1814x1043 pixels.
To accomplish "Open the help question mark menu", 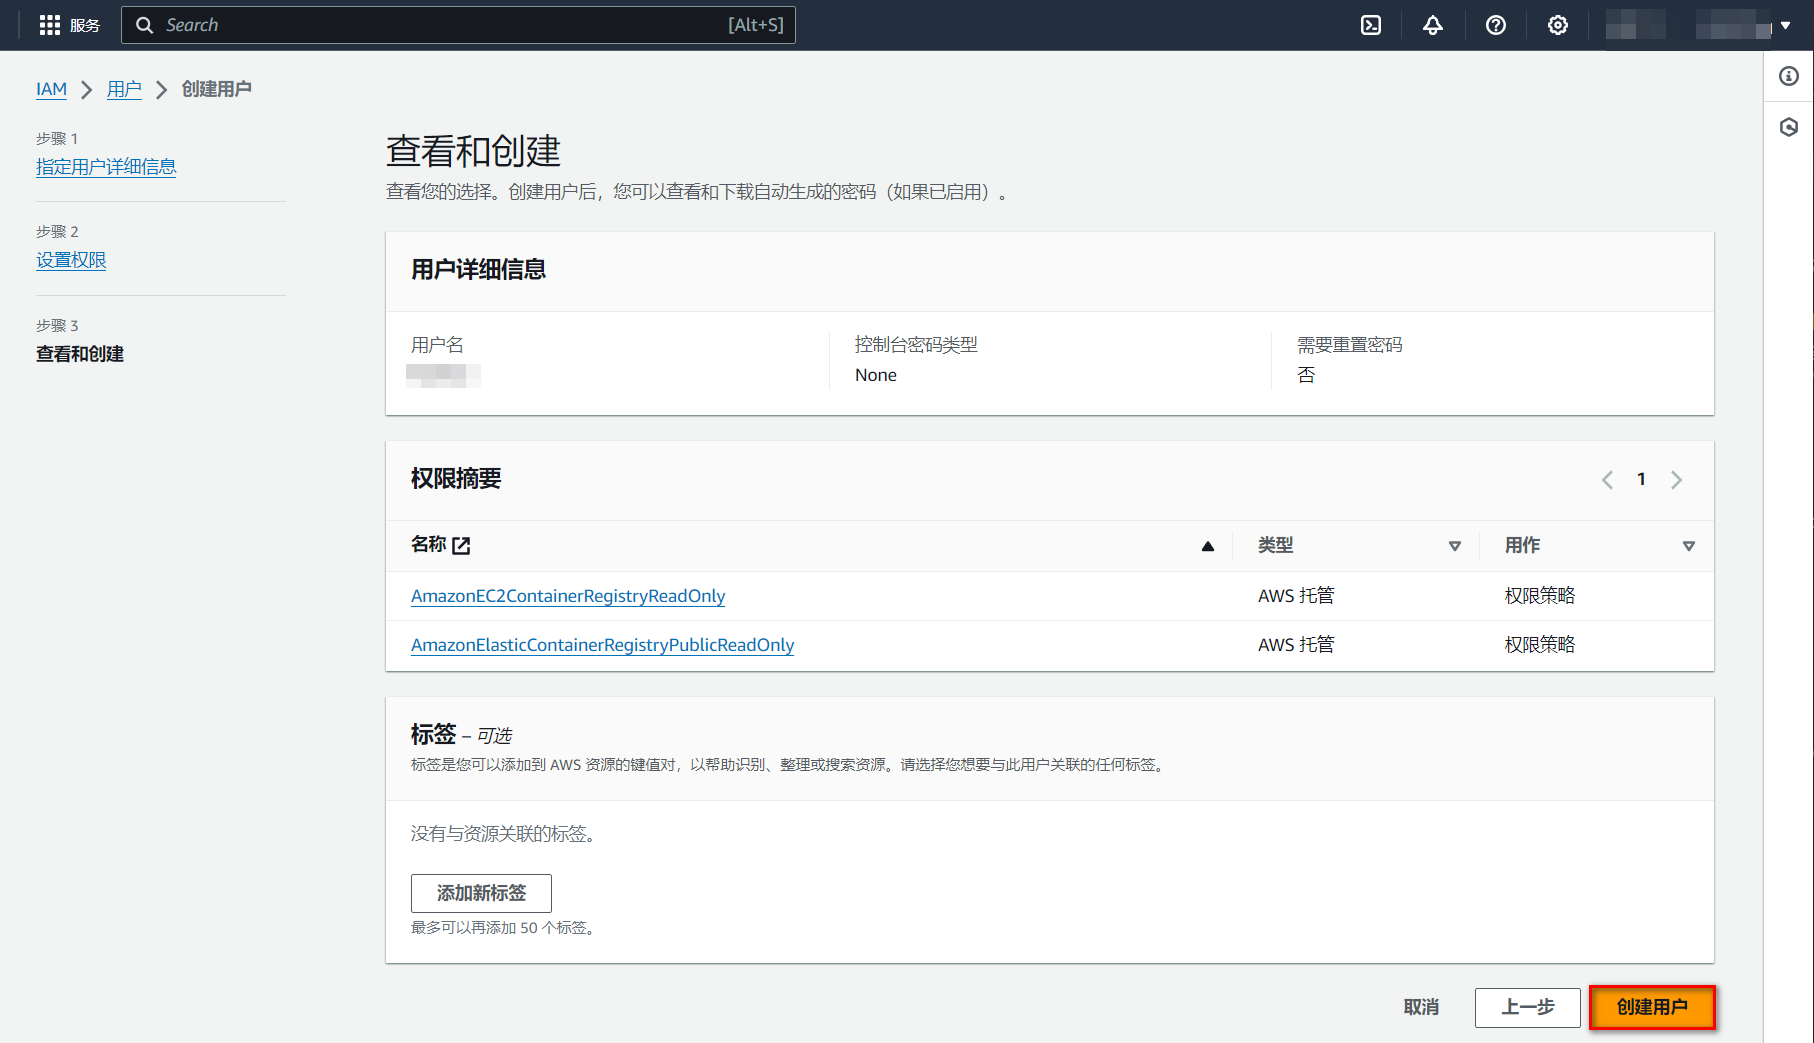I will tap(1495, 25).
